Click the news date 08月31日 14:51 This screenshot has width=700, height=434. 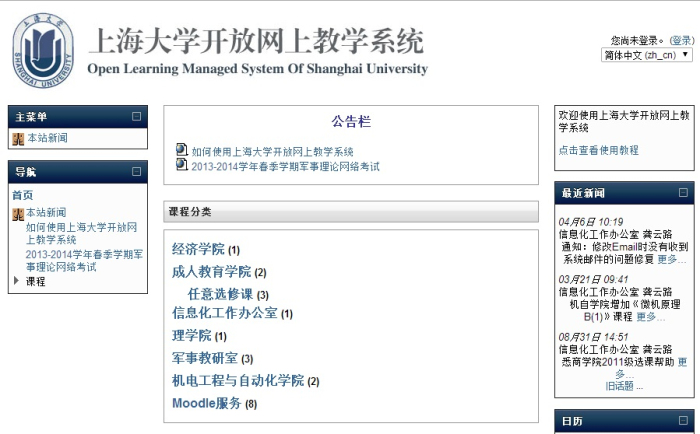(x=593, y=337)
